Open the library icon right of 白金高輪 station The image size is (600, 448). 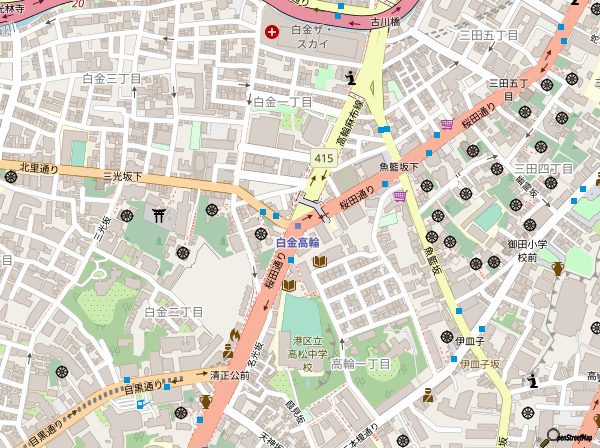click(320, 262)
